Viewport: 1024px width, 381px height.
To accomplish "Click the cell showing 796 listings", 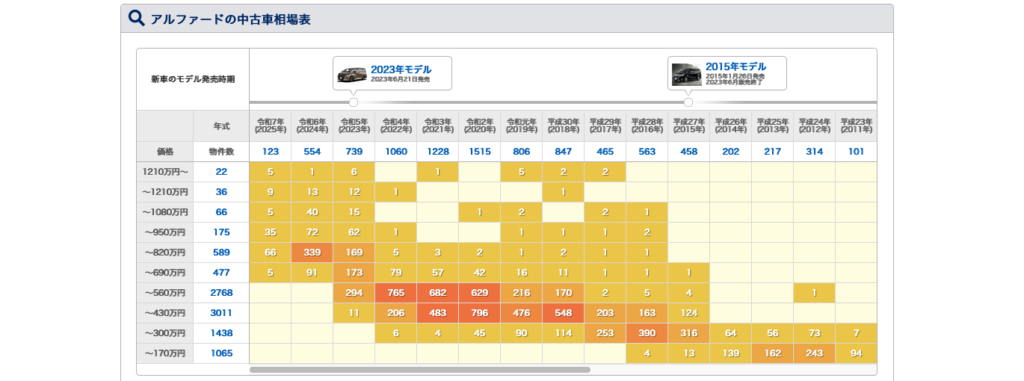I will coord(479,313).
